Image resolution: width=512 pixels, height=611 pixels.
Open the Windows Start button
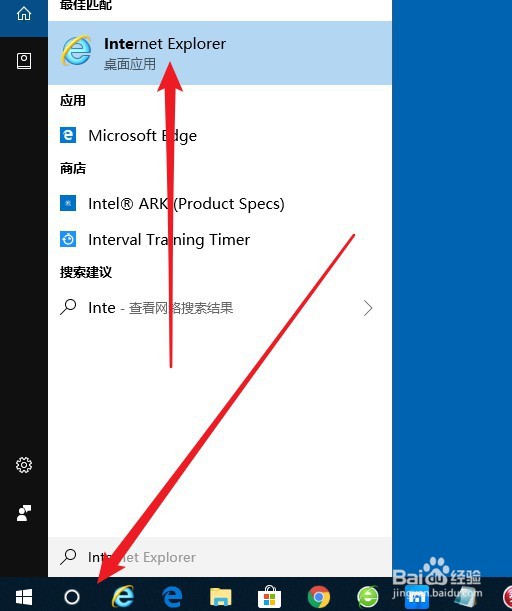coord(24,597)
